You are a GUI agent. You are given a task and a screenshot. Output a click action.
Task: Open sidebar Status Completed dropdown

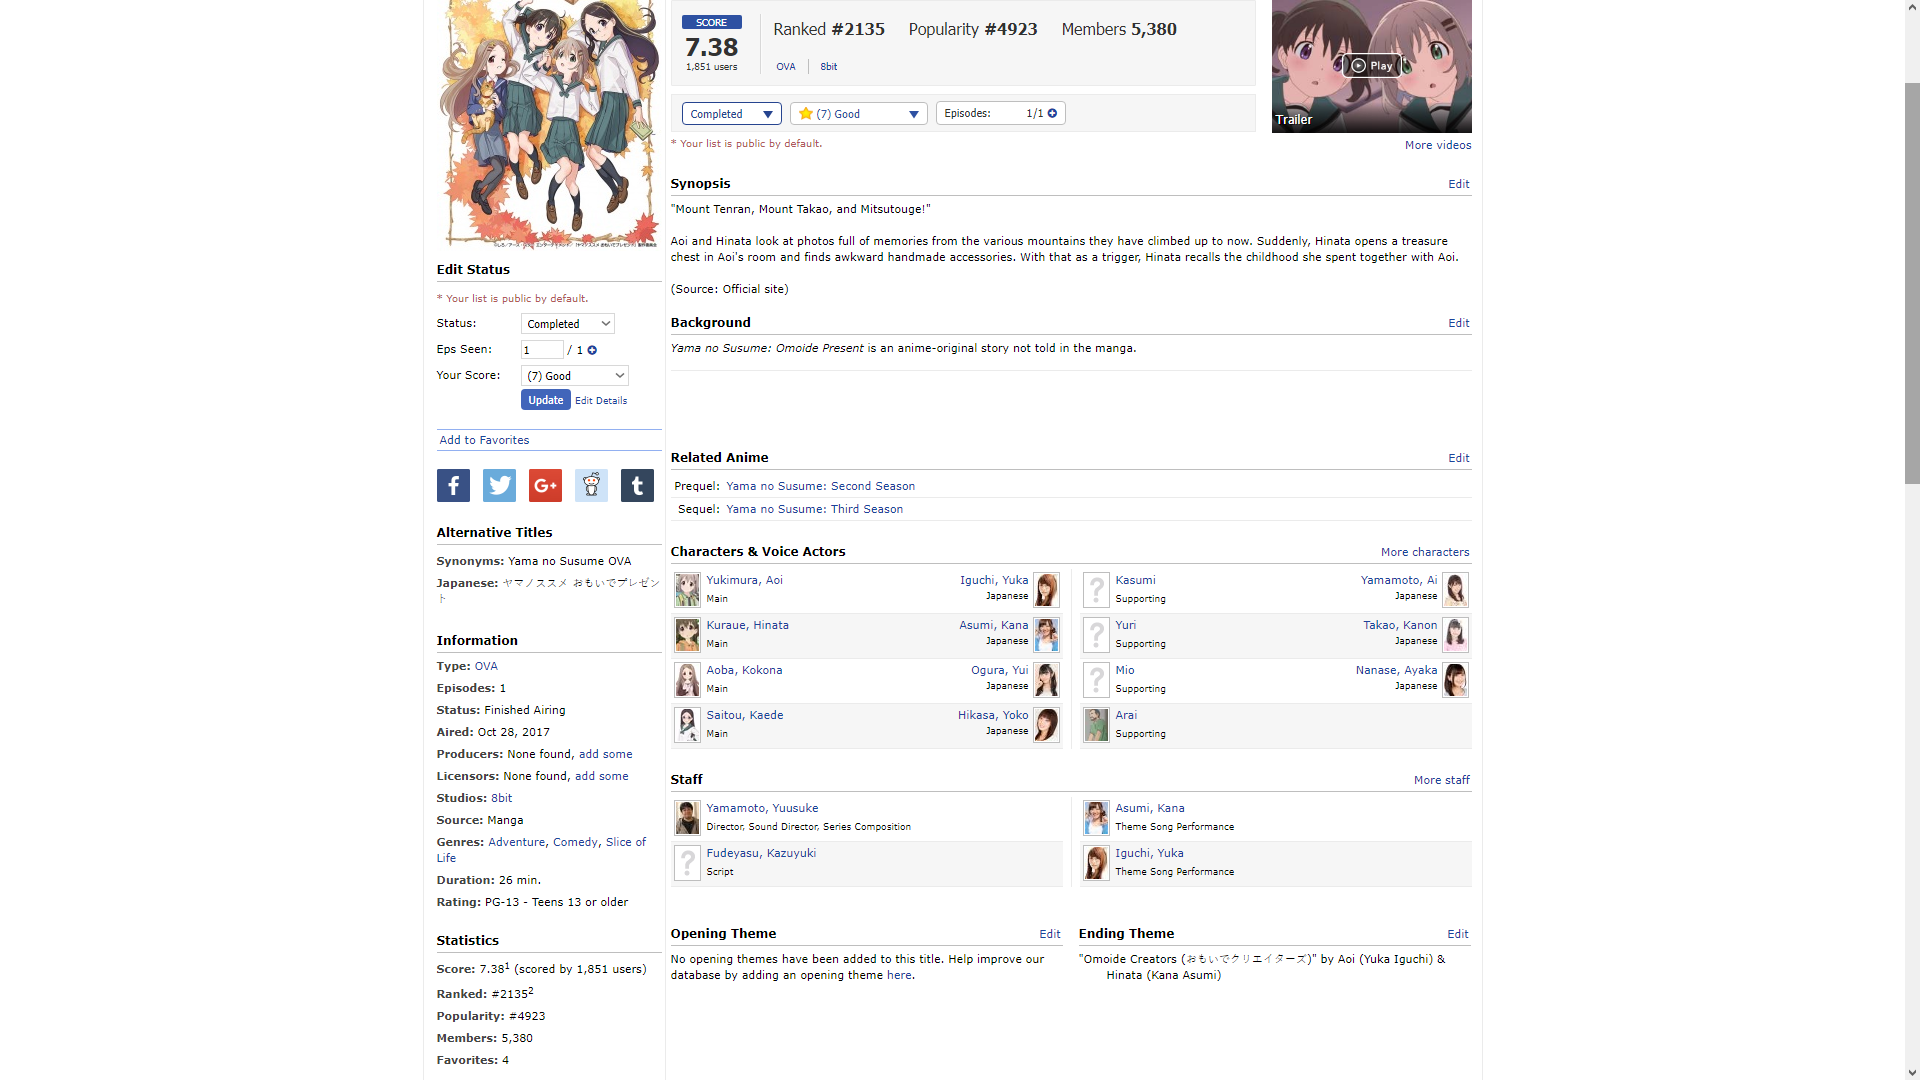click(x=567, y=324)
